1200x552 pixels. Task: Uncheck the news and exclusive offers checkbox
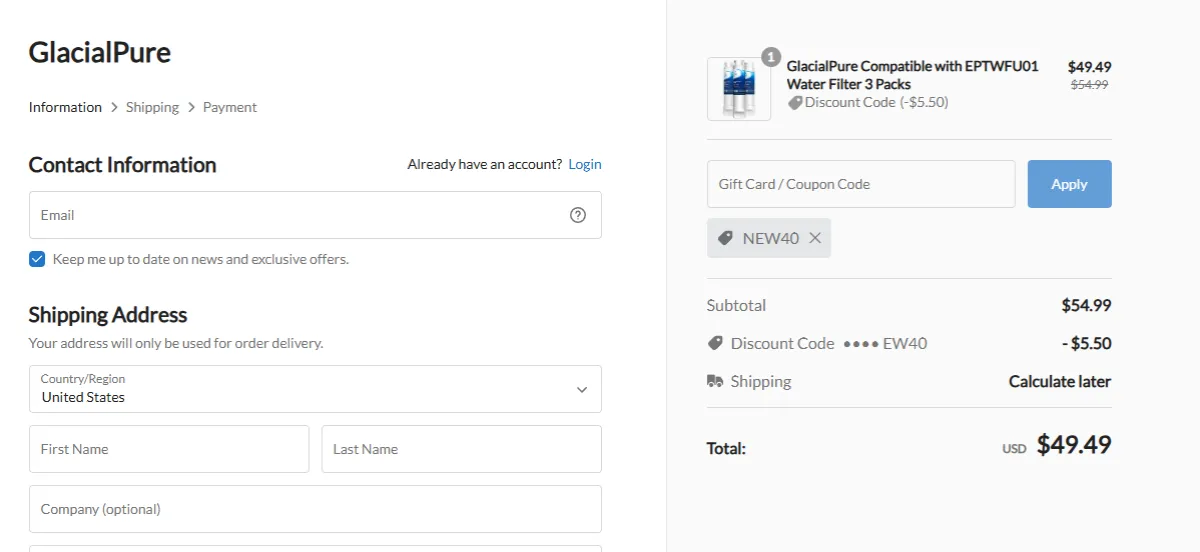(37, 259)
